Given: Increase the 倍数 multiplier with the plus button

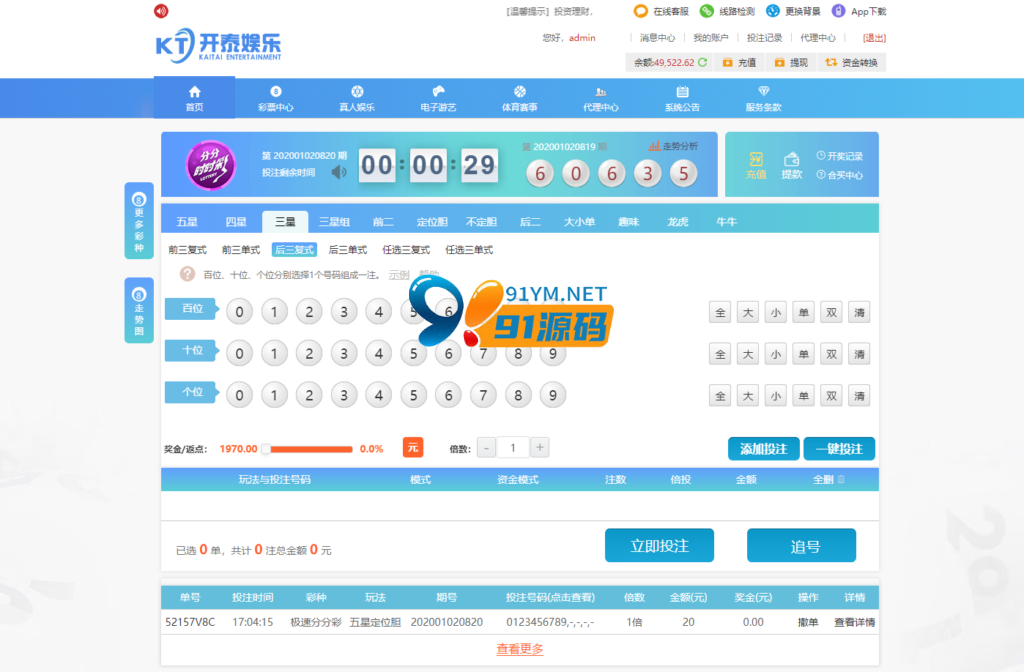Looking at the screenshot, I should [x=540, y=448].
